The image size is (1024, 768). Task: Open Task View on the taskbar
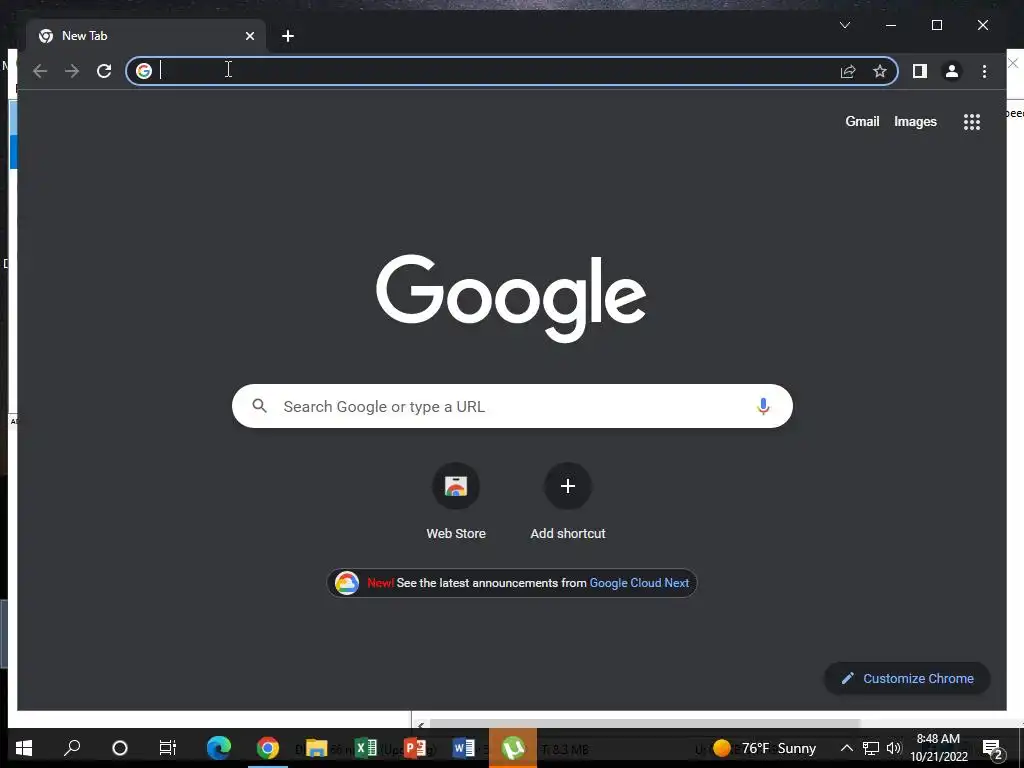click(x=168, y=748)
